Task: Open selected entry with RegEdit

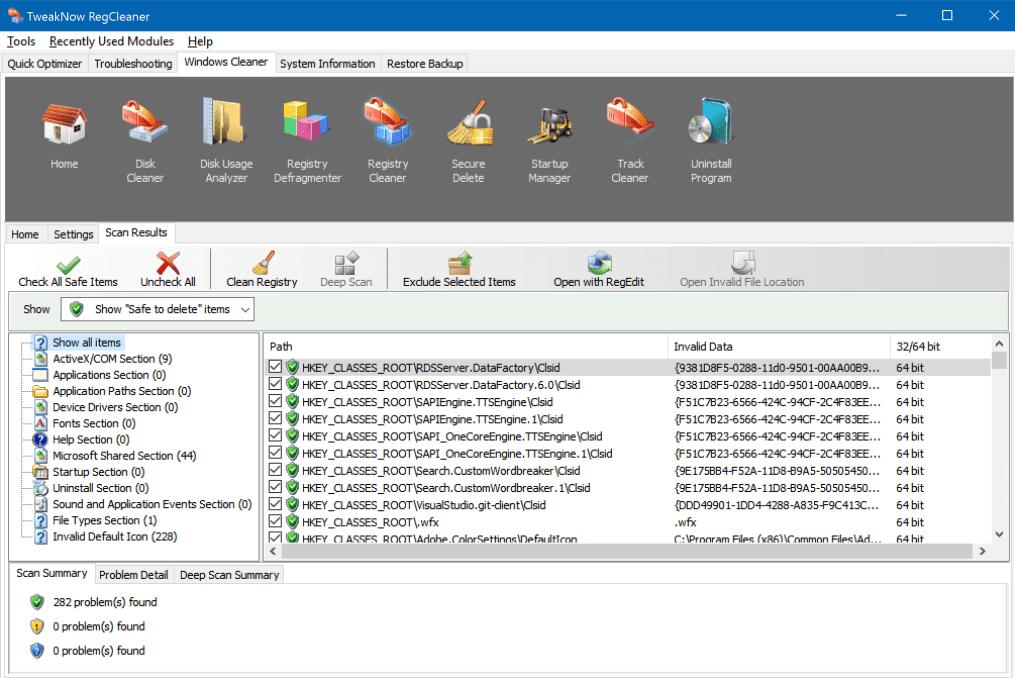Action: click(x=599, y=269)
